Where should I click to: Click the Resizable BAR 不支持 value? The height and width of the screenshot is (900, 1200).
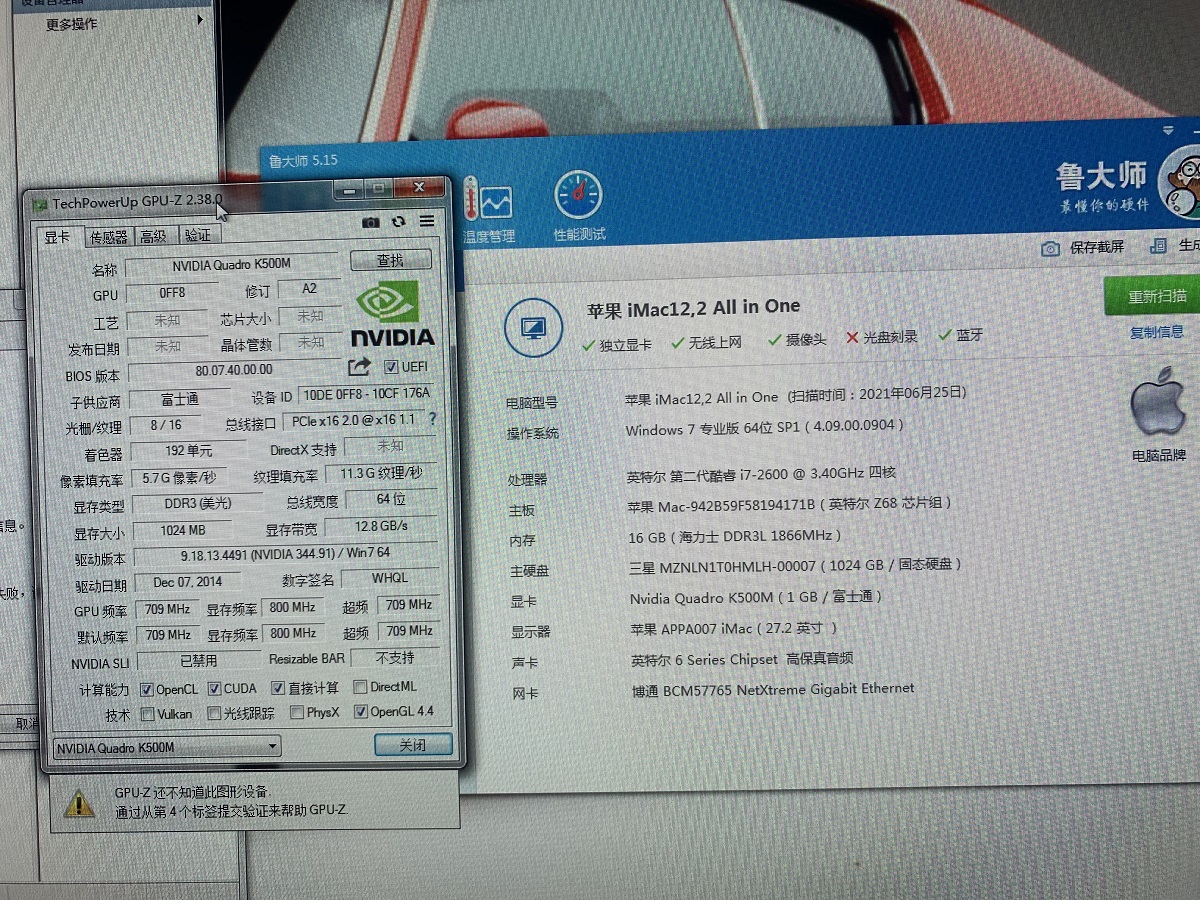(394, 658)
